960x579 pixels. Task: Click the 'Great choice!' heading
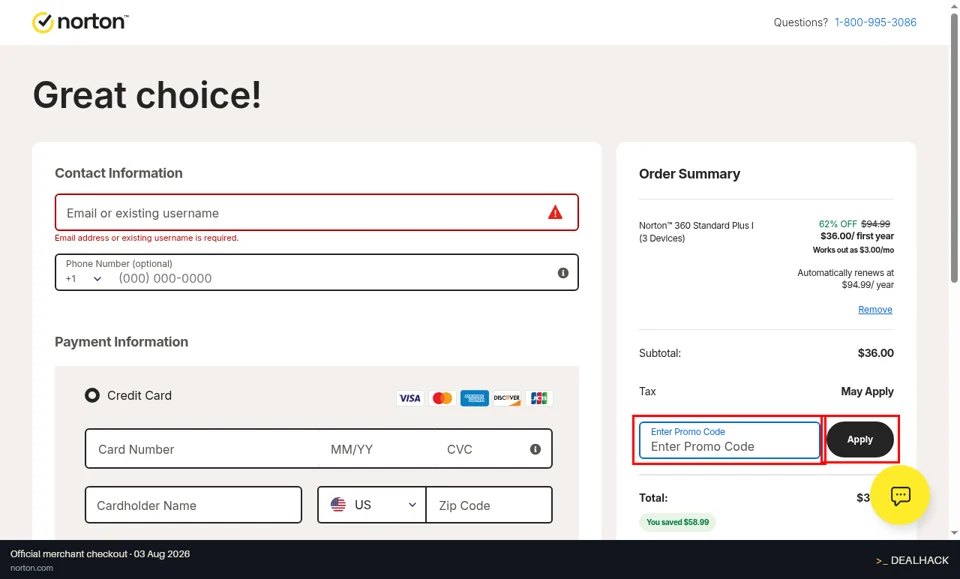click(x=147, y=95)
